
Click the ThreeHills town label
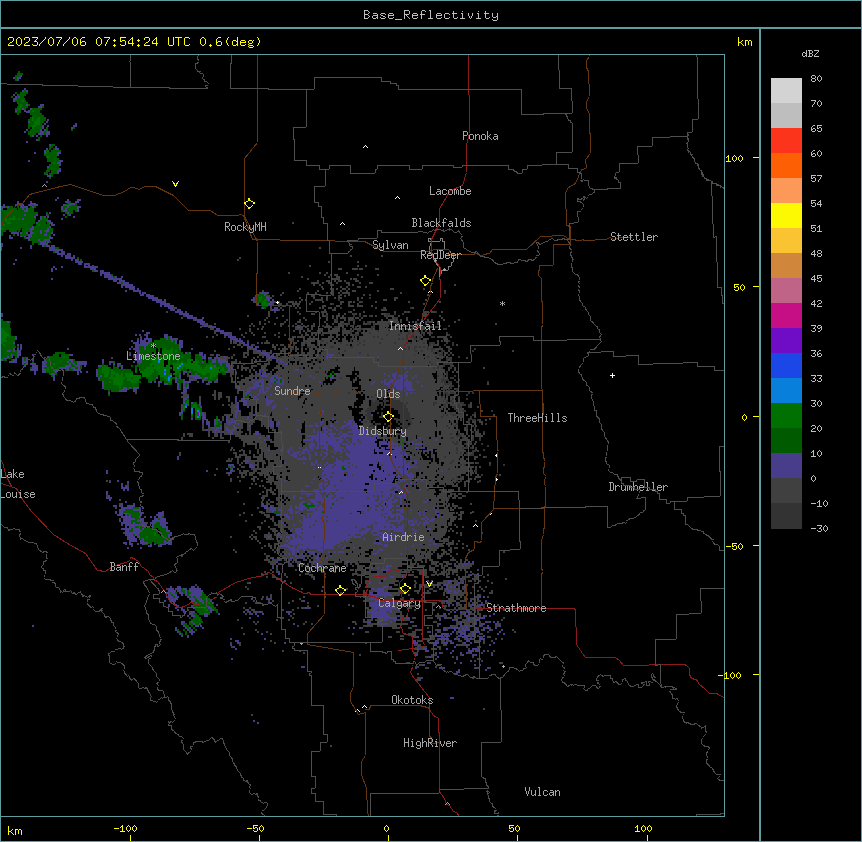pyautogui.click(x=537, y=418)
